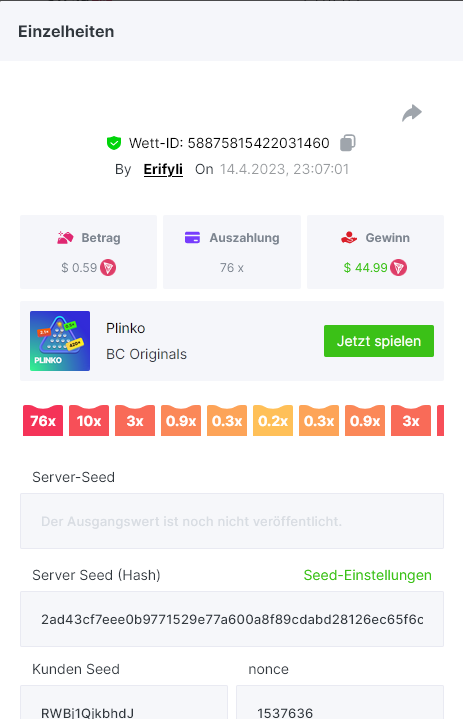Click the Gewinn hand icon
Image resolution: width=463 pixels, height=719 pixels.
(x=349, y=238)
